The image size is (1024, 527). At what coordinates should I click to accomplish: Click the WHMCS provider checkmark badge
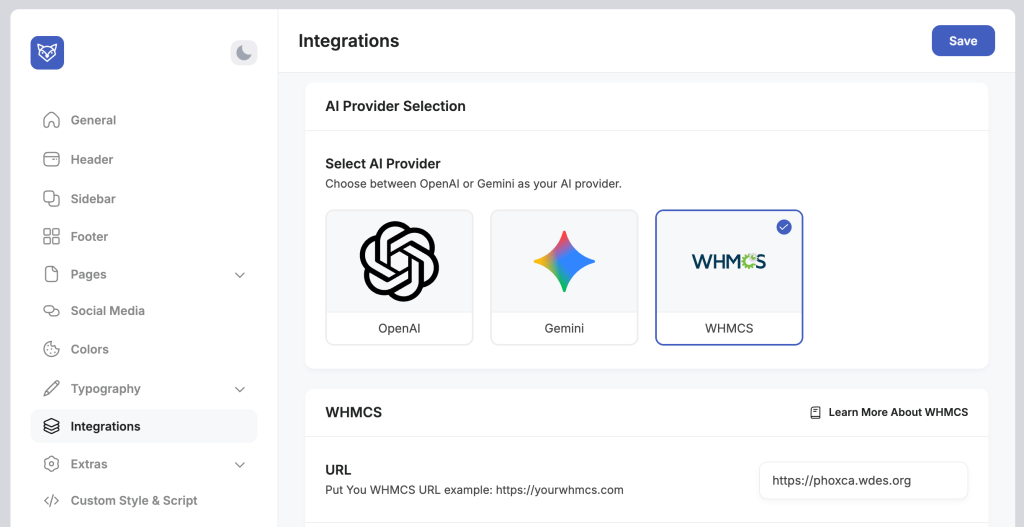(x=784, y=227)
